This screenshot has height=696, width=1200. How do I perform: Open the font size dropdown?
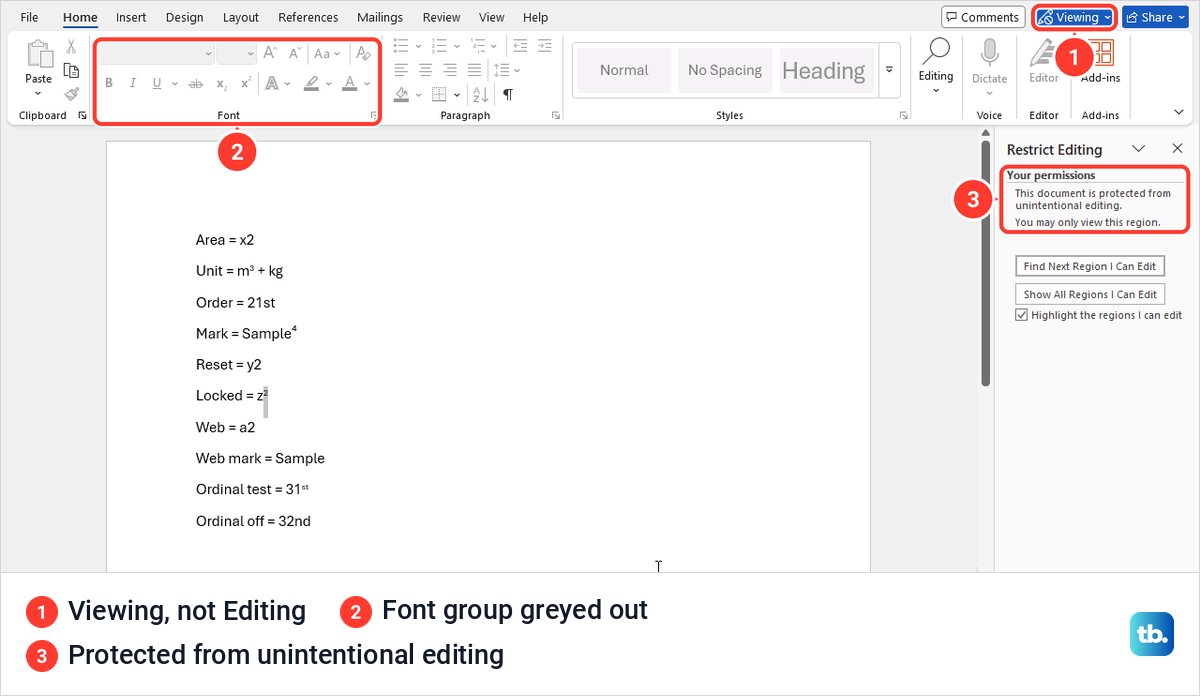[250, 54]
